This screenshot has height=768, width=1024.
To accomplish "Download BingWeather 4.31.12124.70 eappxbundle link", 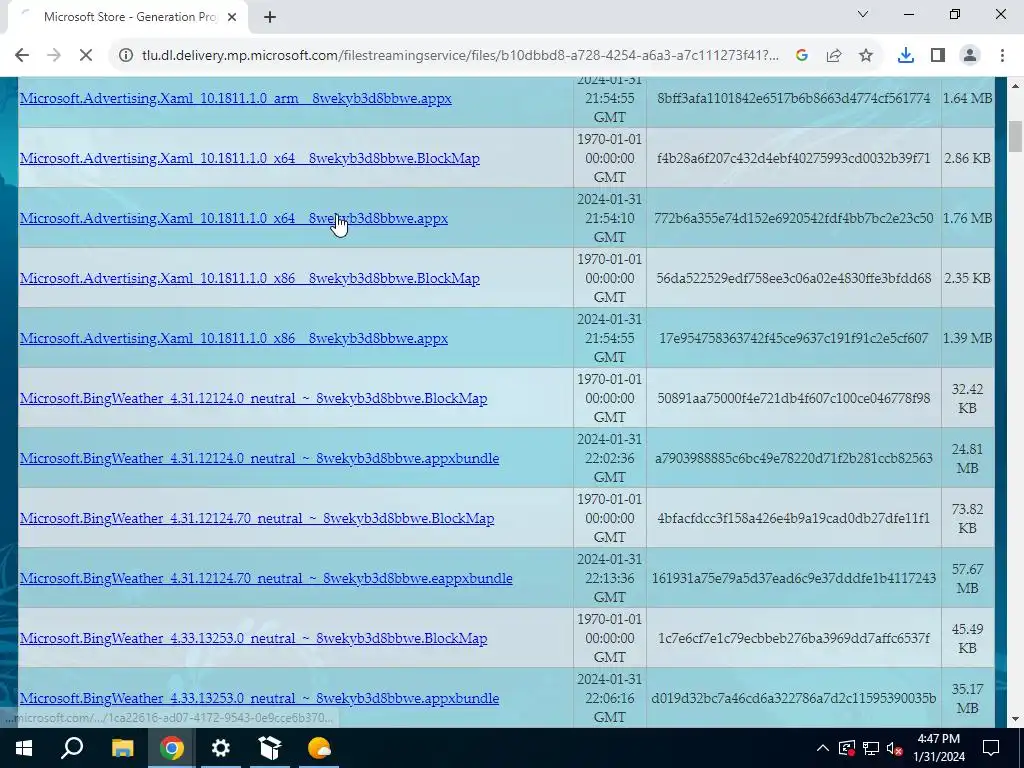I will (266, 579).
